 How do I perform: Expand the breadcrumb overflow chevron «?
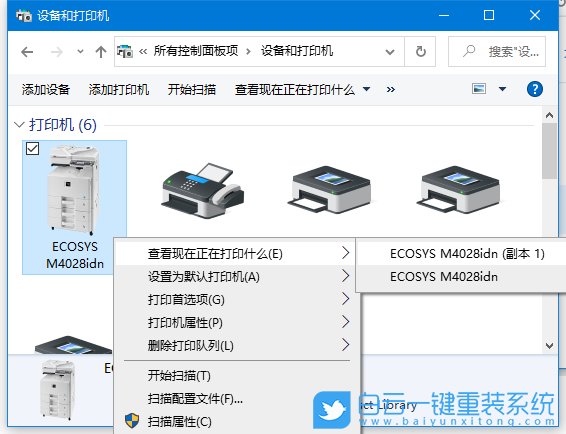pos(143,52)
